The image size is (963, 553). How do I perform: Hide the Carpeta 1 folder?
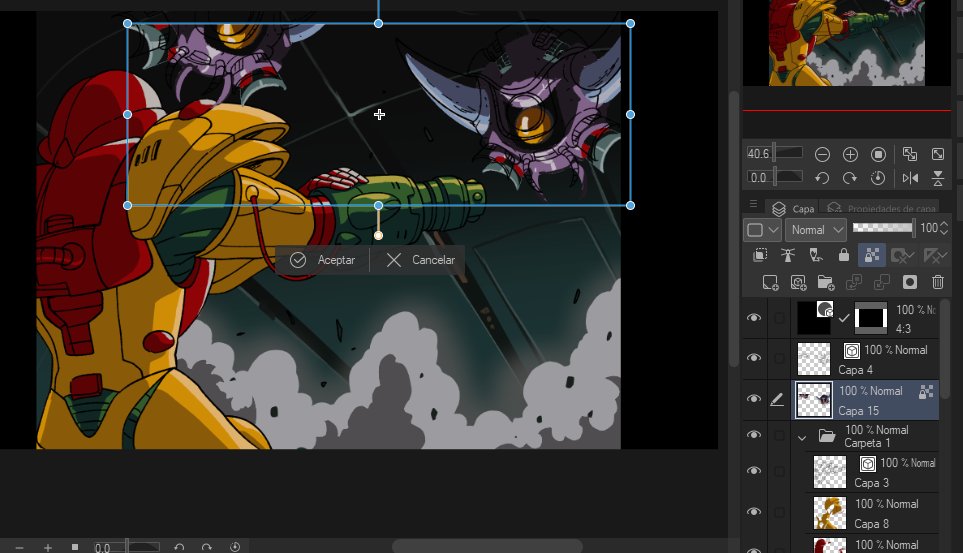(754, 434)
